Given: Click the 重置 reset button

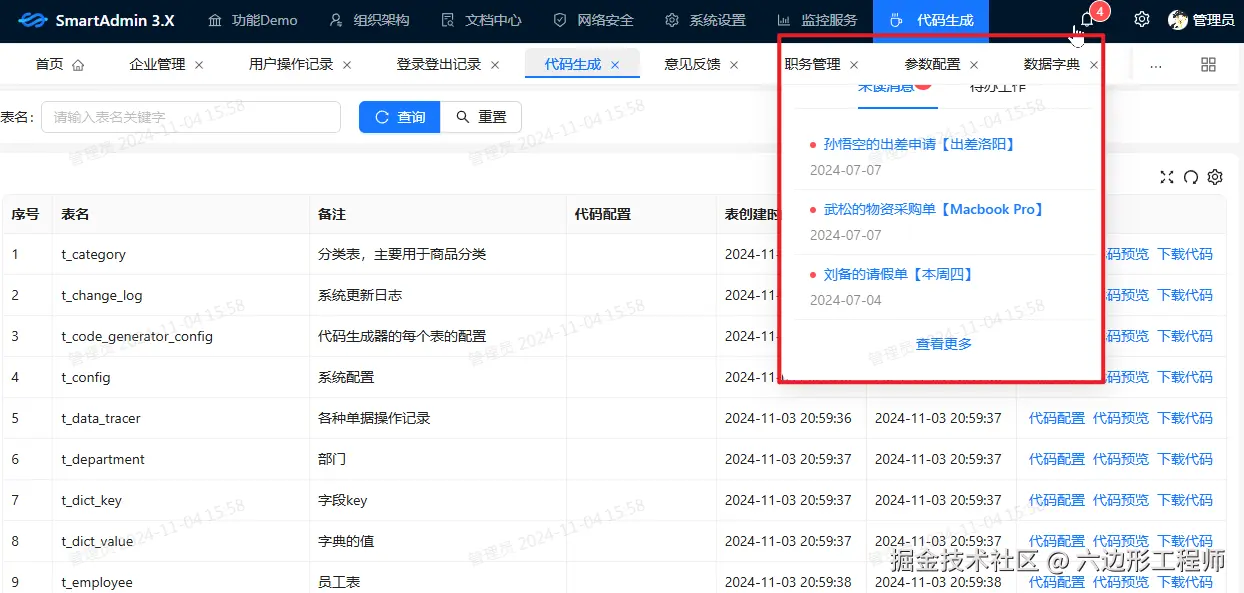Looking at the screenshot, I should pyautogui.click(x=481, y=117).
